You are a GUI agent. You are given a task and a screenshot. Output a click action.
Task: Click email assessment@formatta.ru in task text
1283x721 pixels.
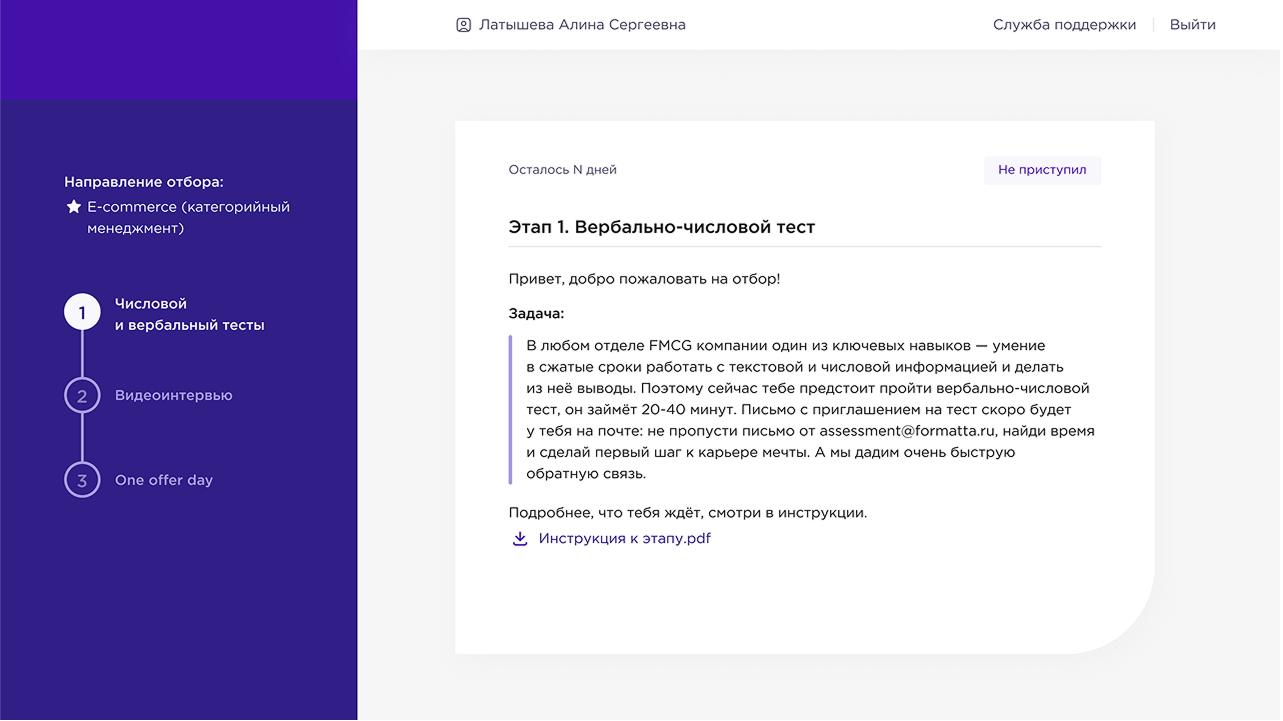coord(908,431)
